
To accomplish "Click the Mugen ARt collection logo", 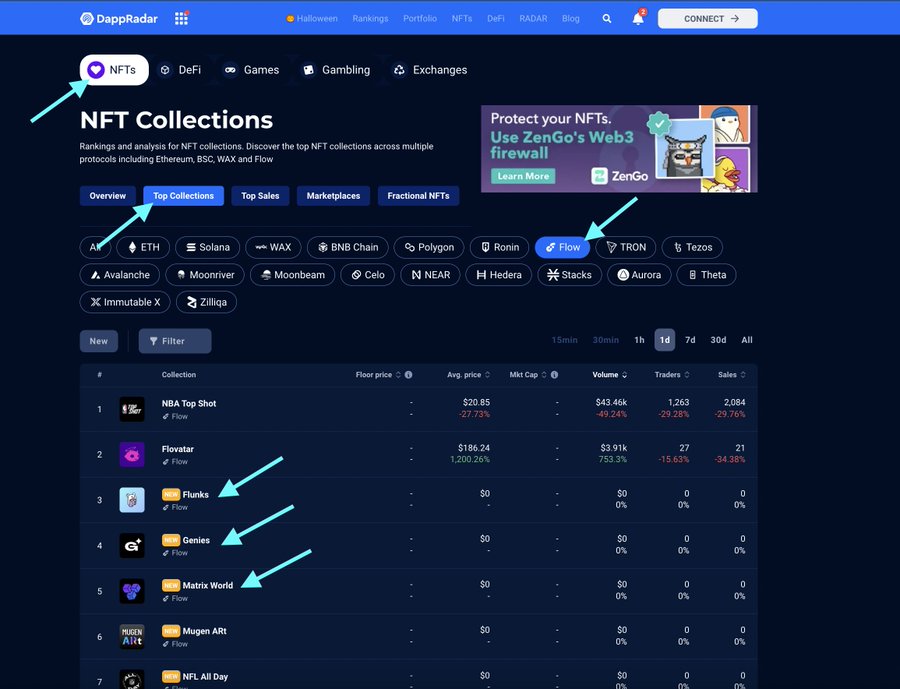I will (132, 637).
